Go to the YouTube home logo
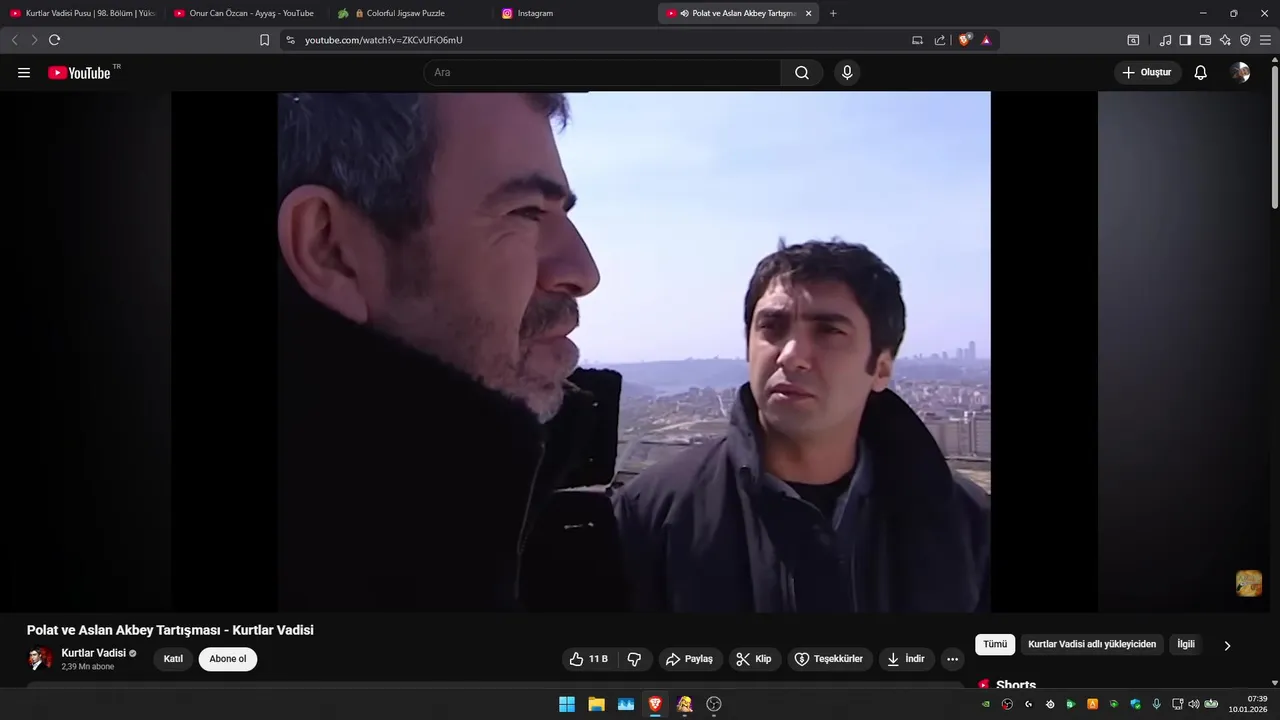 click(79, 73)
